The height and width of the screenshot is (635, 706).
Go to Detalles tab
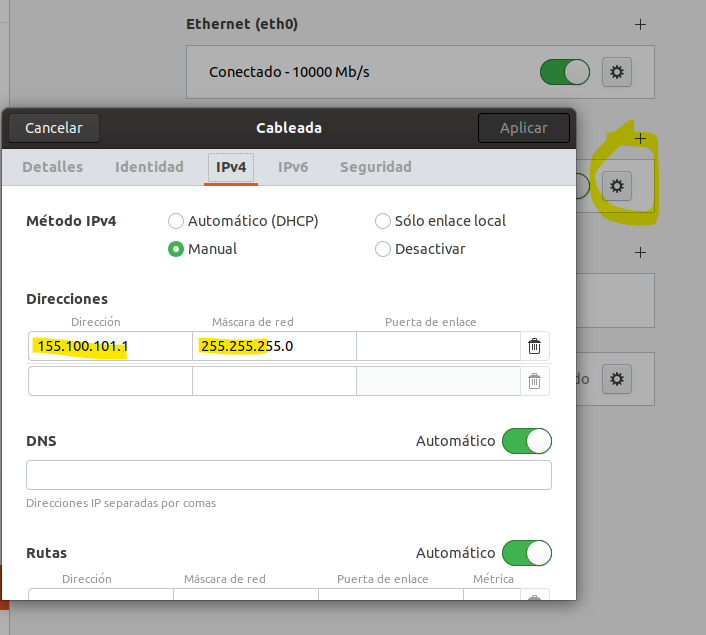(x=53, y=167)
